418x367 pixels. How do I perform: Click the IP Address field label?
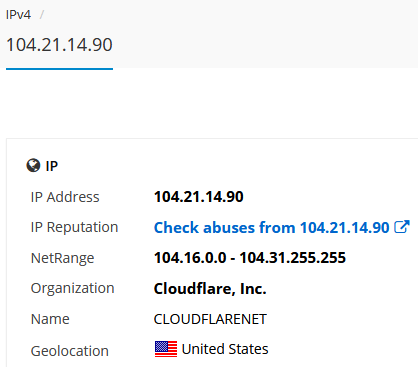point(65,197)
